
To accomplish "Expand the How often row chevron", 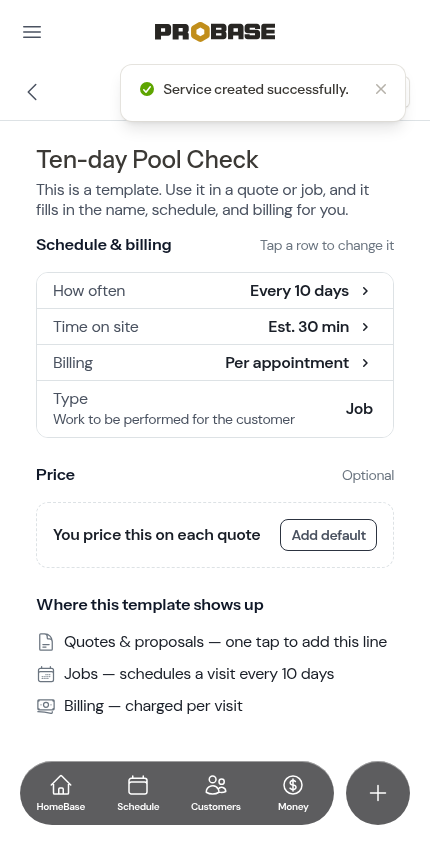I will 365,291.
